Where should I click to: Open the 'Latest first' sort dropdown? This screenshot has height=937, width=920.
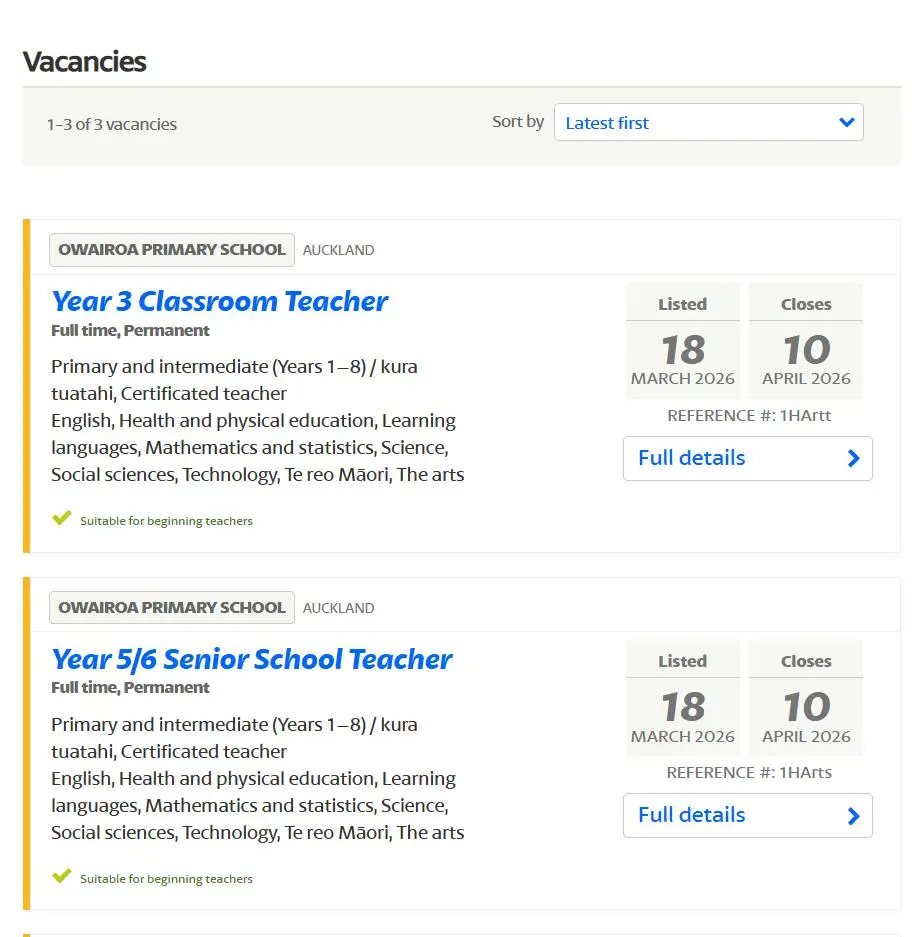[708, 123]
